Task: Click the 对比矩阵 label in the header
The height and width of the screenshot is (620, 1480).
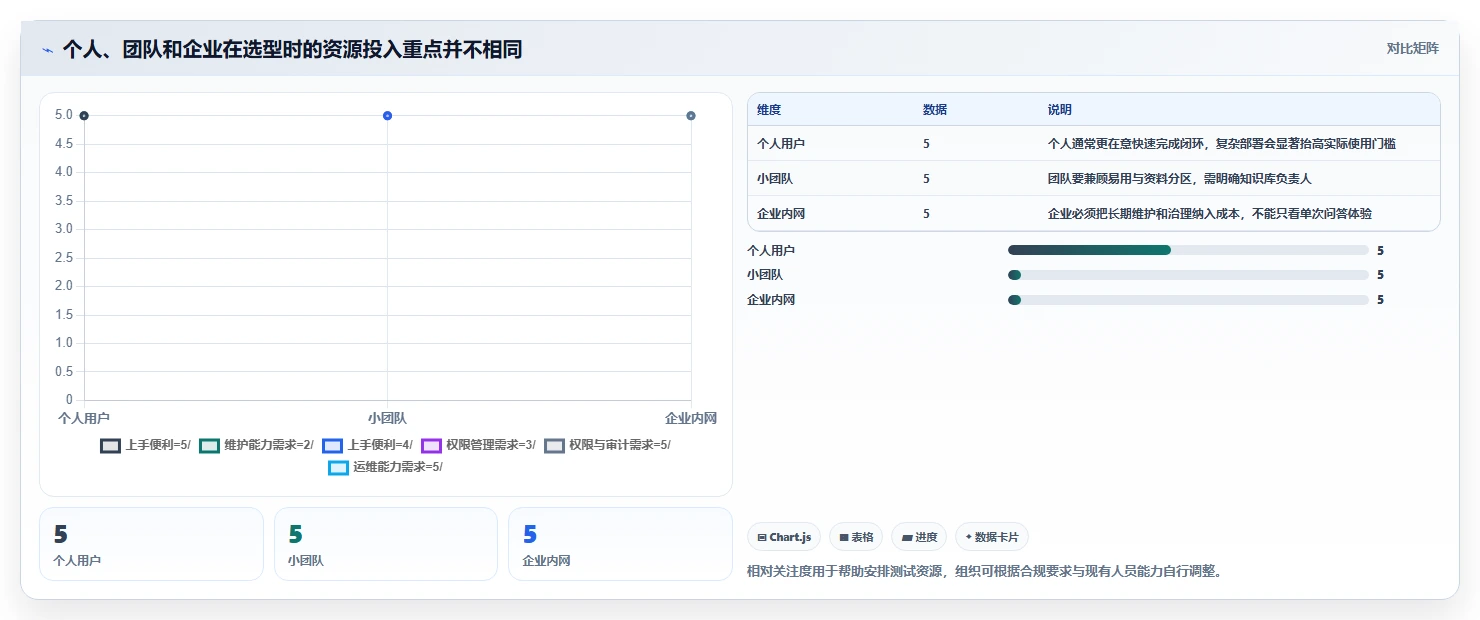Action: [x=1412, y=48]
